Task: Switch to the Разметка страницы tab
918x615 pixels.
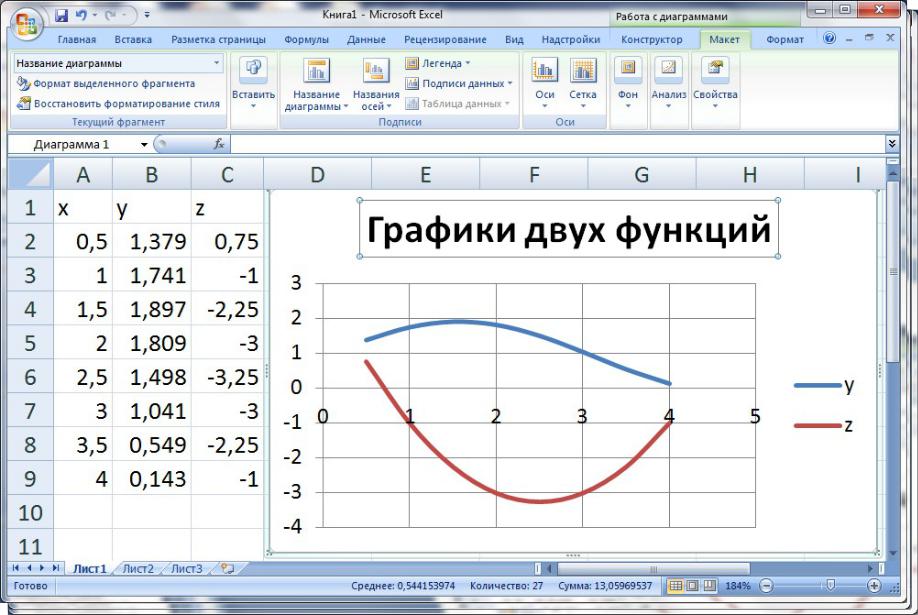Action: point(218,39)
